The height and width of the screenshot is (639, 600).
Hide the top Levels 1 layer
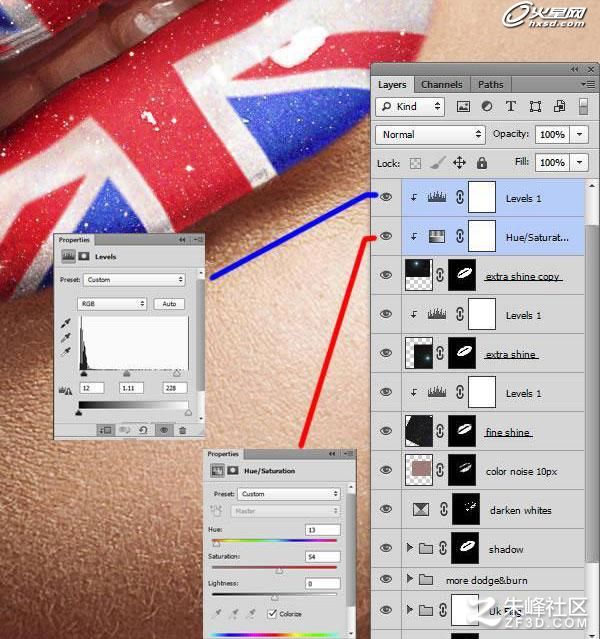pyautogui.click(x=386, y=197)
